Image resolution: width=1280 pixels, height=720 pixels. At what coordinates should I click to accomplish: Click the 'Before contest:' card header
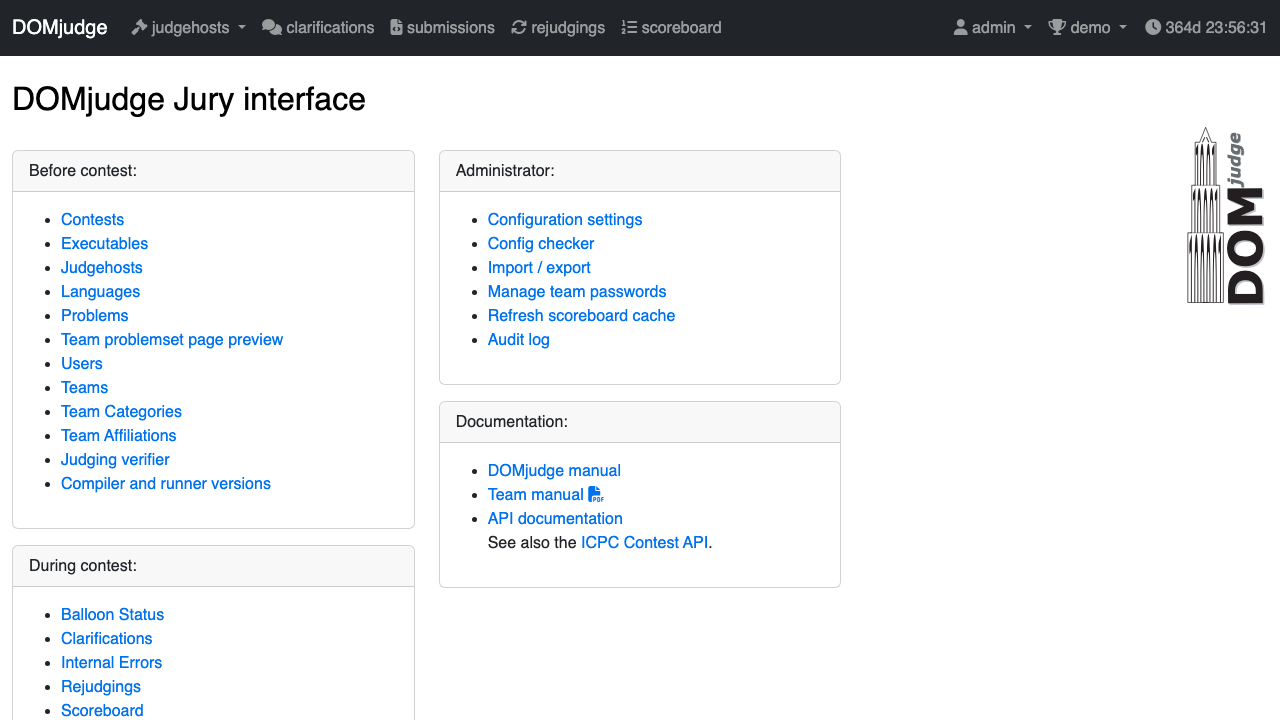(x=213, y=171)
